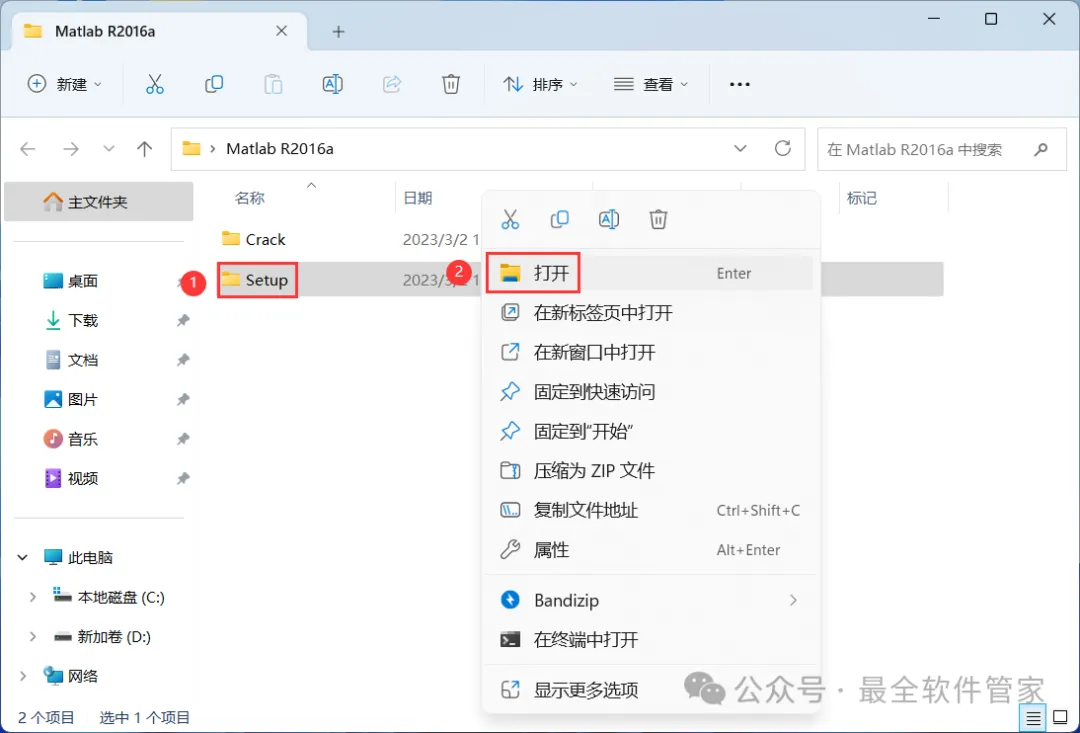Click the Copy icon in the toolbar
The width and height of the screenshot is (1080, 733).
pyautogui.click(x=214, y=84)
